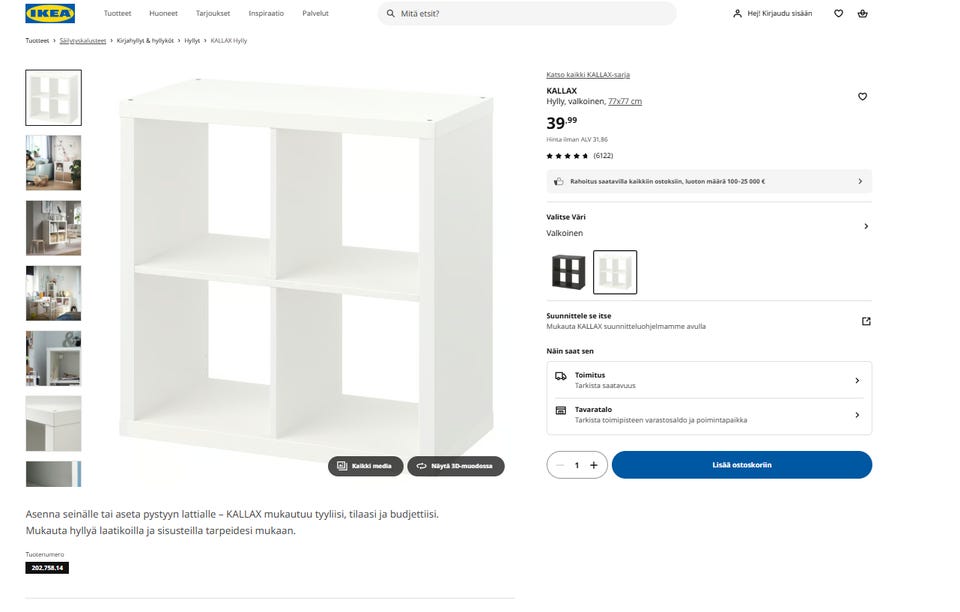Expand the Rahoitus financing banner chevron

coord(860,181)
